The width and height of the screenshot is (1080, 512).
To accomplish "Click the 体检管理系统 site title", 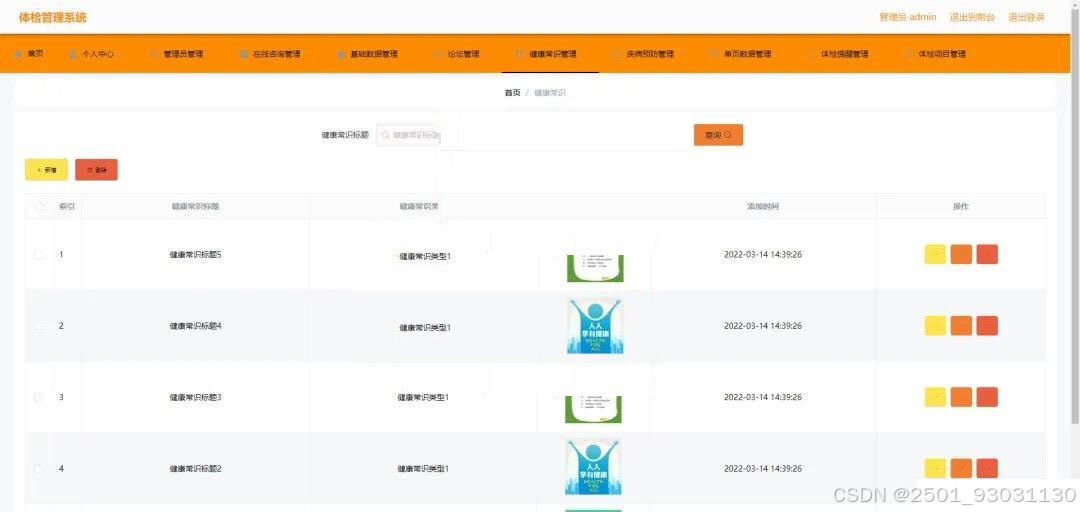I will [53, 17].
